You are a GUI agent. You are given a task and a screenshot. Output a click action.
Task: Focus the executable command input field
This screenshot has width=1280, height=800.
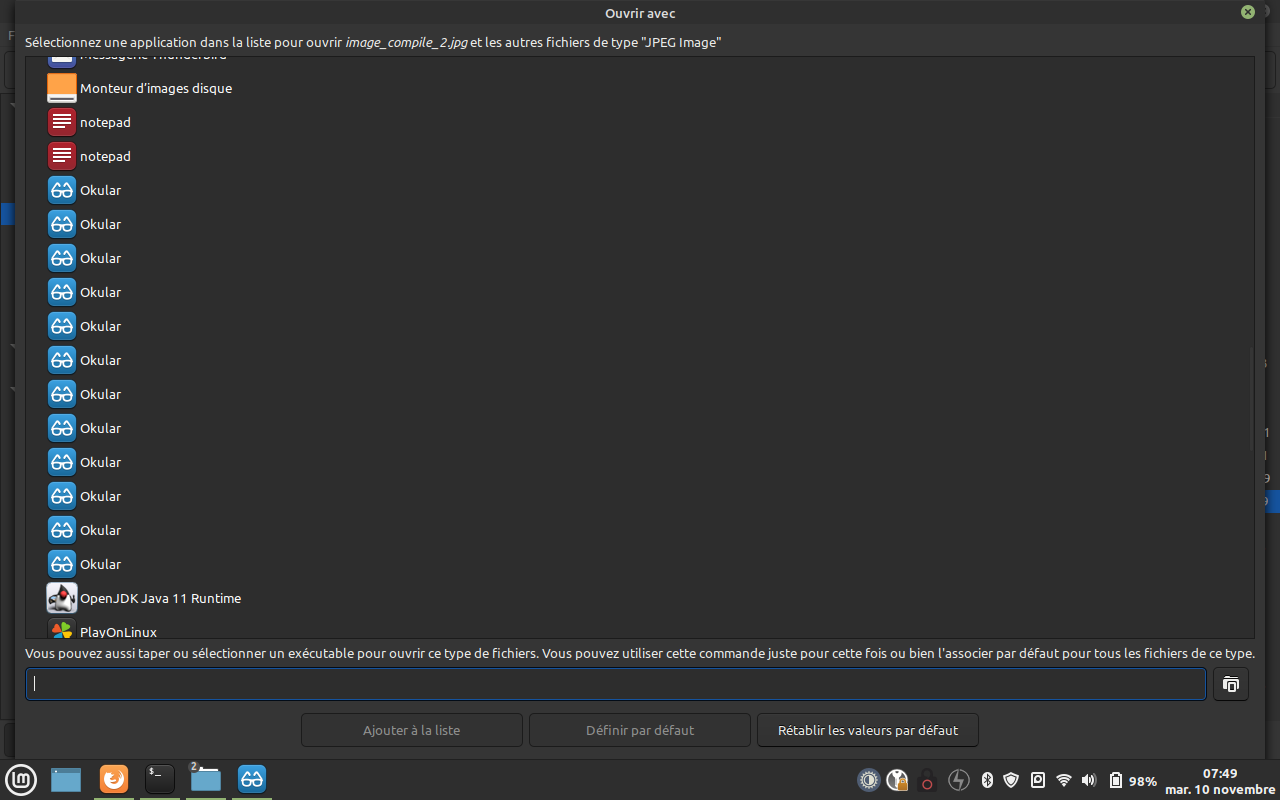pos(616,684)
